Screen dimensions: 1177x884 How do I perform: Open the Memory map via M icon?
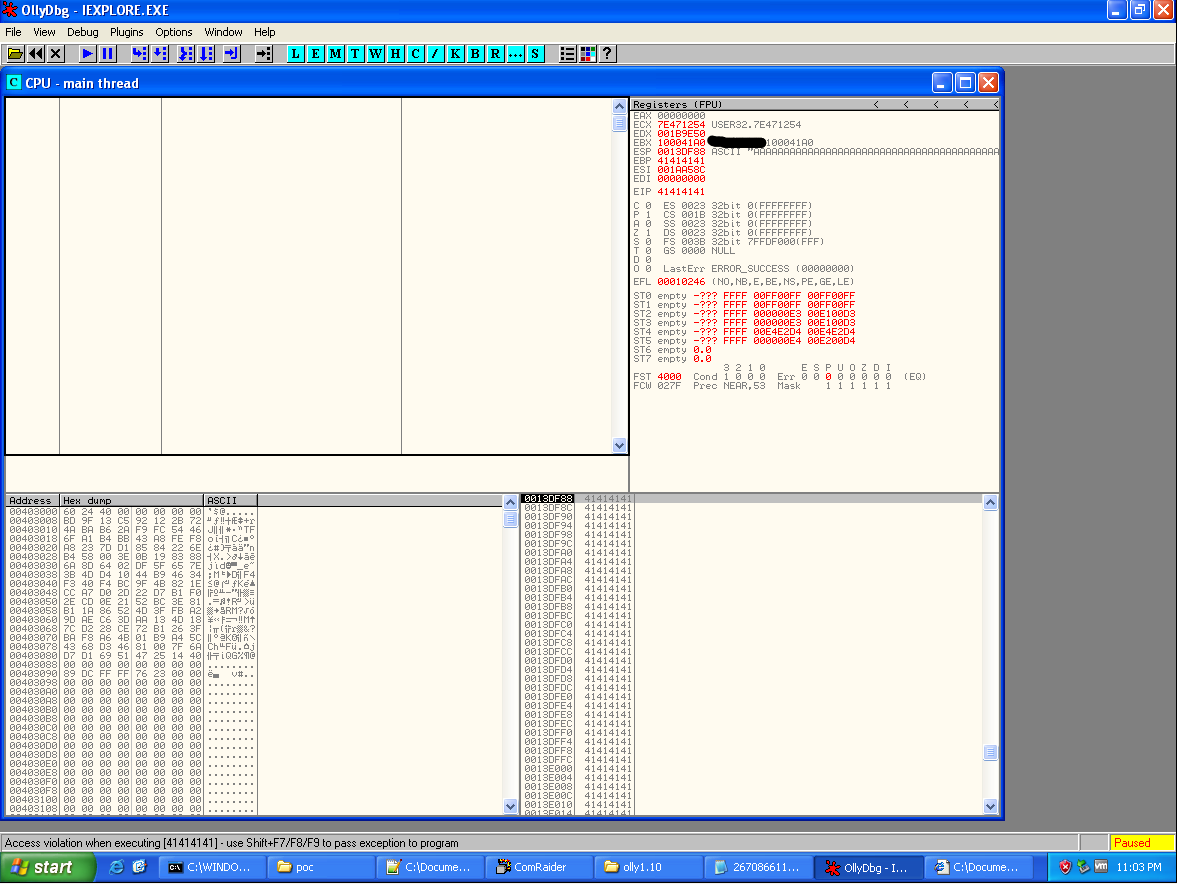(336, 53)
